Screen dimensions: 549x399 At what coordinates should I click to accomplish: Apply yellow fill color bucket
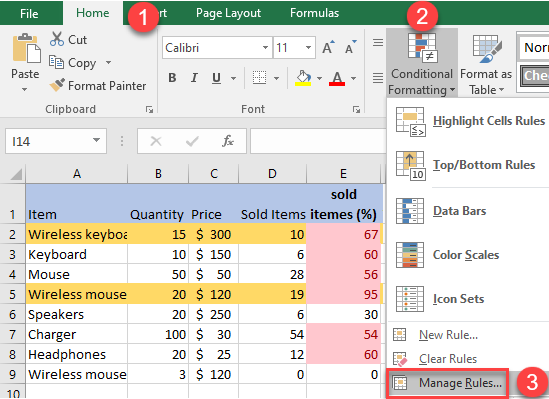(x=303, y=78)
